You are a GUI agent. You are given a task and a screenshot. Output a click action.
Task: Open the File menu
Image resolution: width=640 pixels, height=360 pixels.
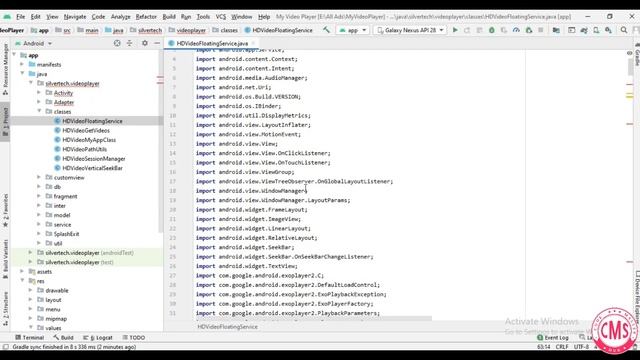click(x=20, y=17)
